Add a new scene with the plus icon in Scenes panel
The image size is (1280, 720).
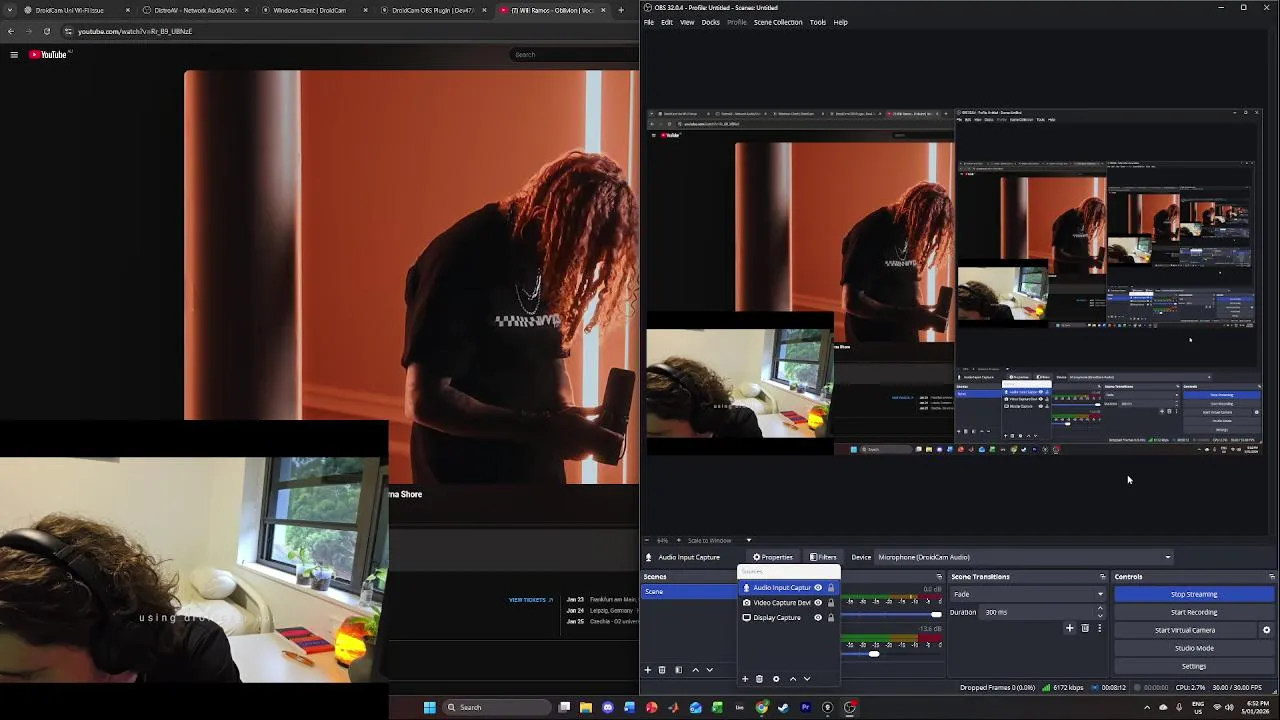[x=647, y=670]
